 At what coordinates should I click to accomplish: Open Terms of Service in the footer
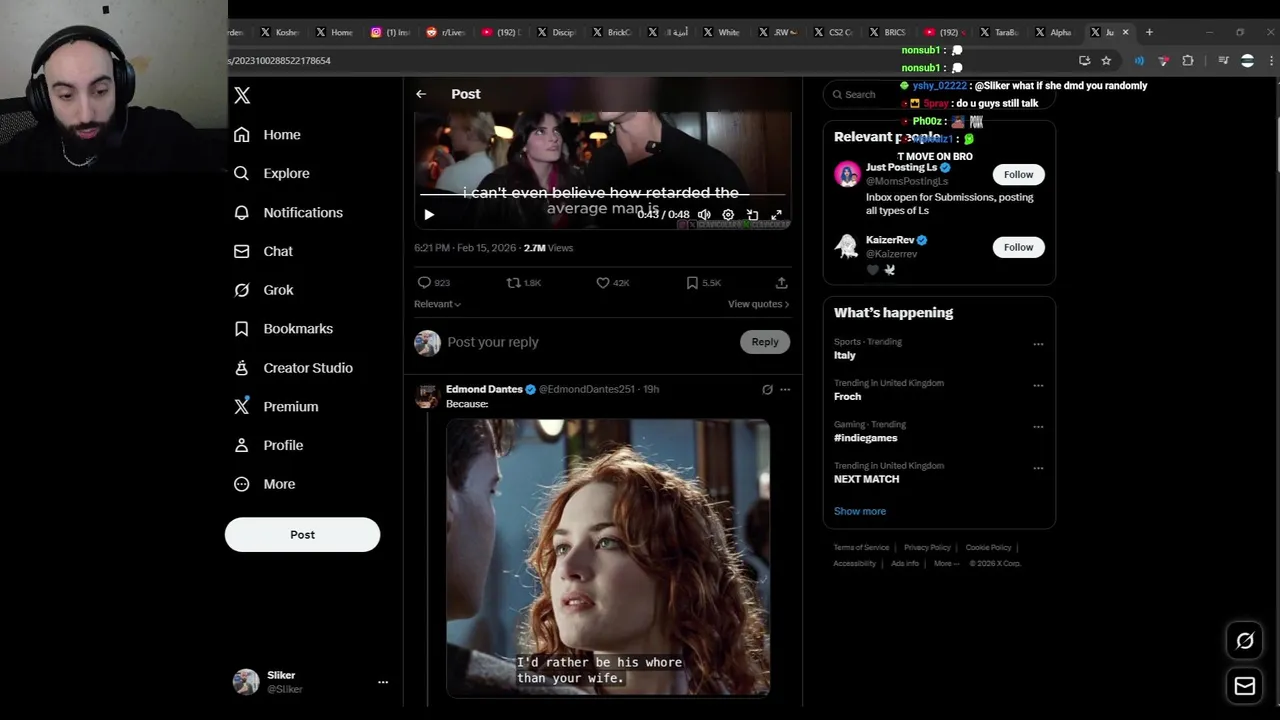[x=861, y=548]
